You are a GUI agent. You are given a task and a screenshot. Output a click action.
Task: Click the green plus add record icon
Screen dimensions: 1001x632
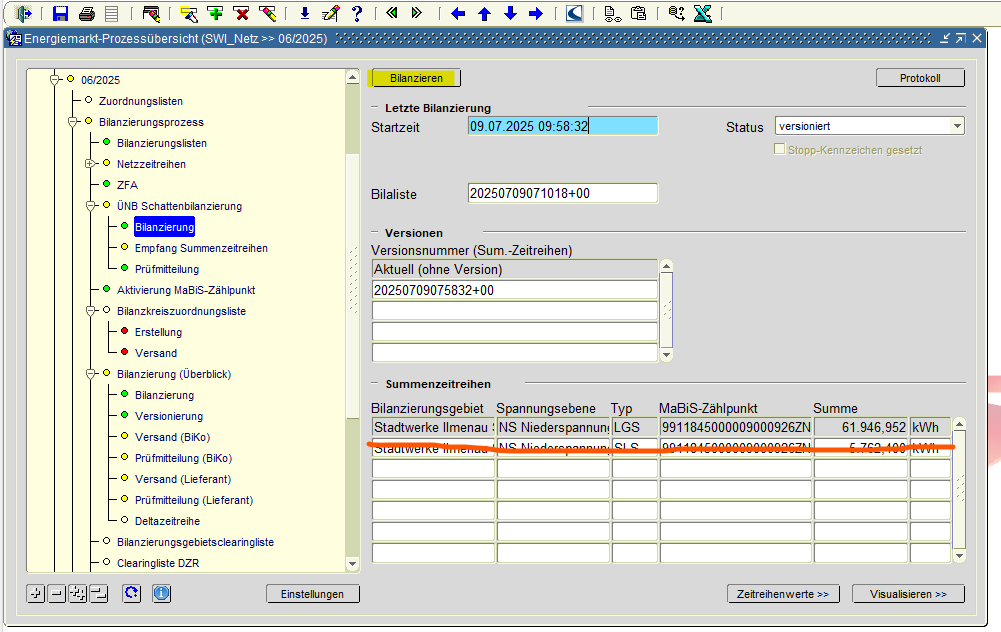click(x=214, y=13)
